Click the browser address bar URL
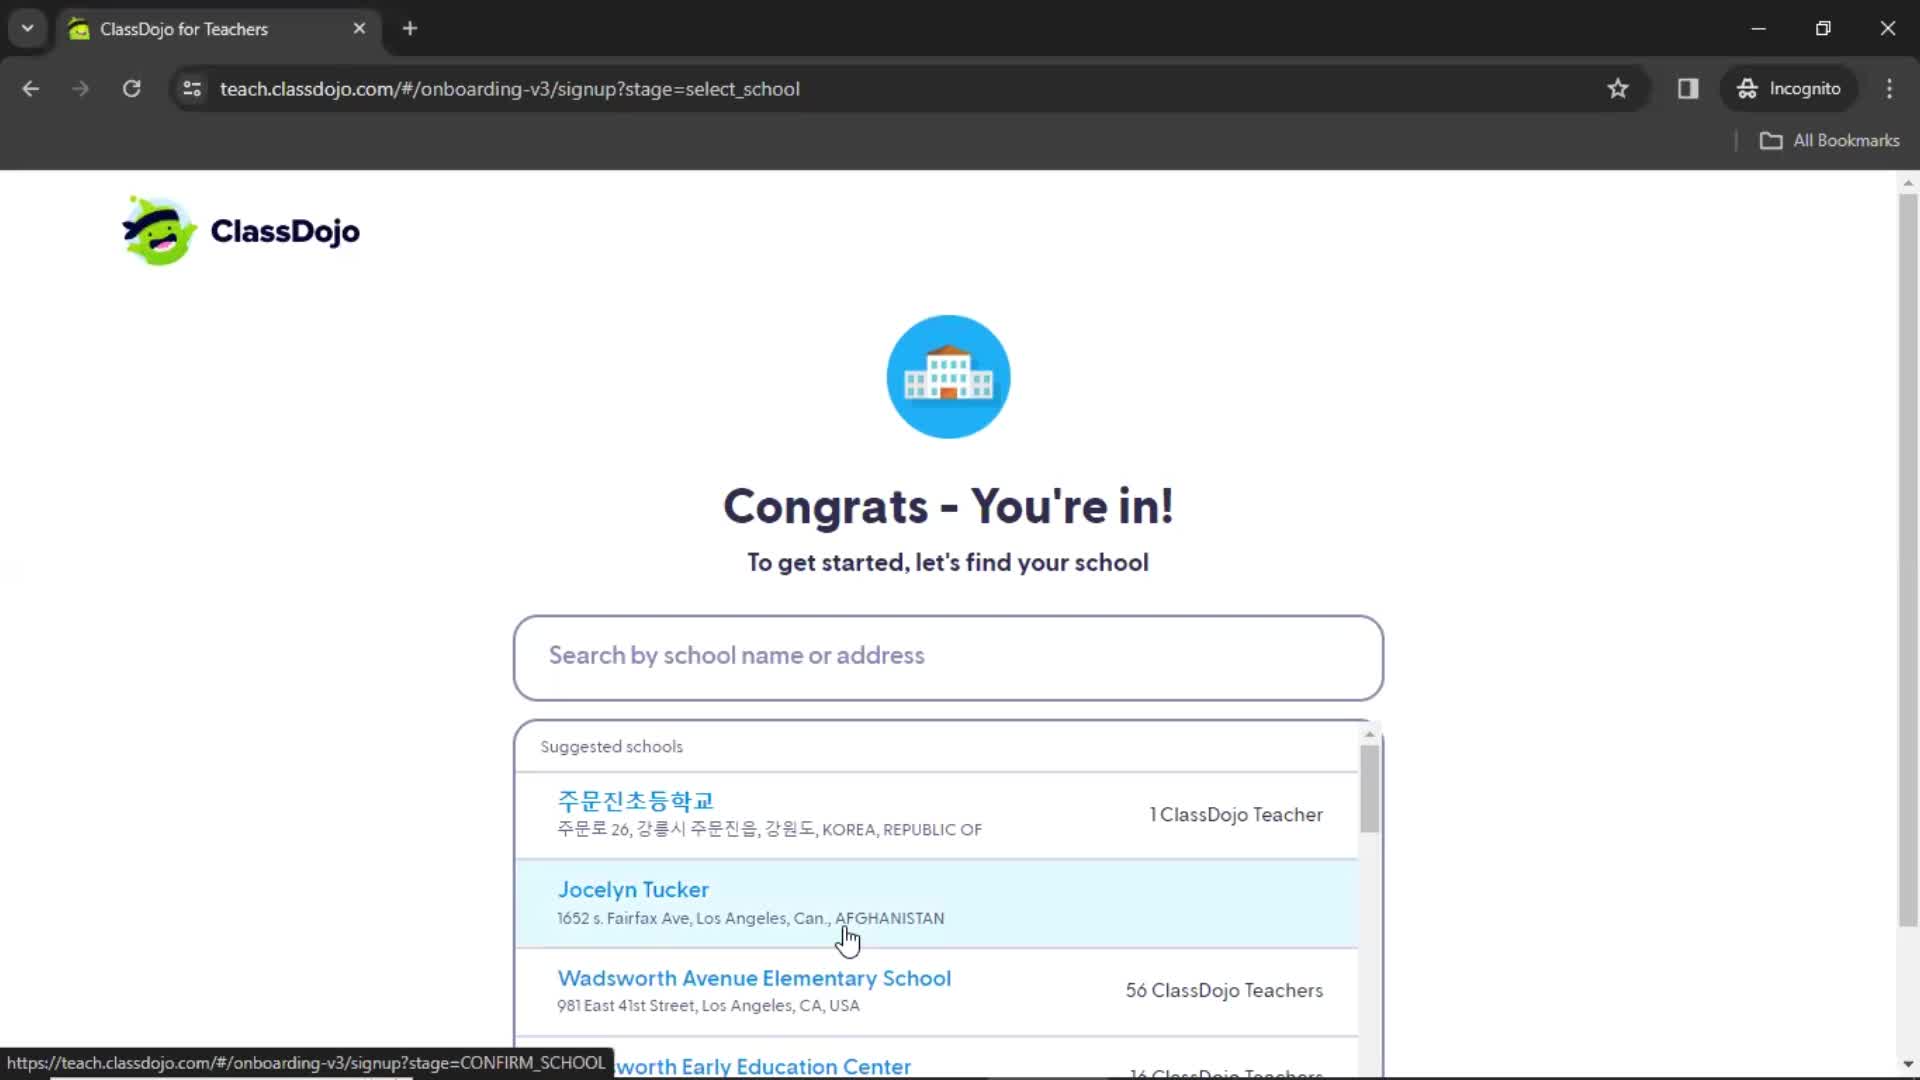The image size is (1920, 1080). tap(510, 88)
